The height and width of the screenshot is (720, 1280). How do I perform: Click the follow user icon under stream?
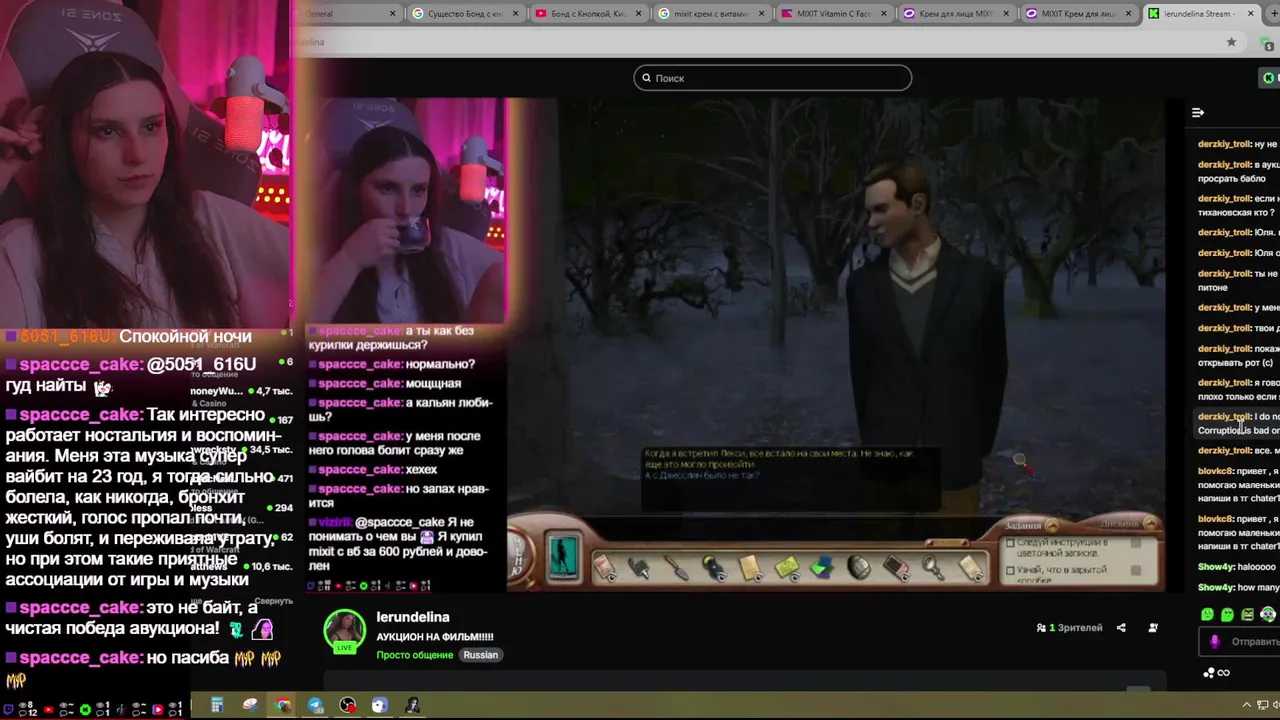1153,628
